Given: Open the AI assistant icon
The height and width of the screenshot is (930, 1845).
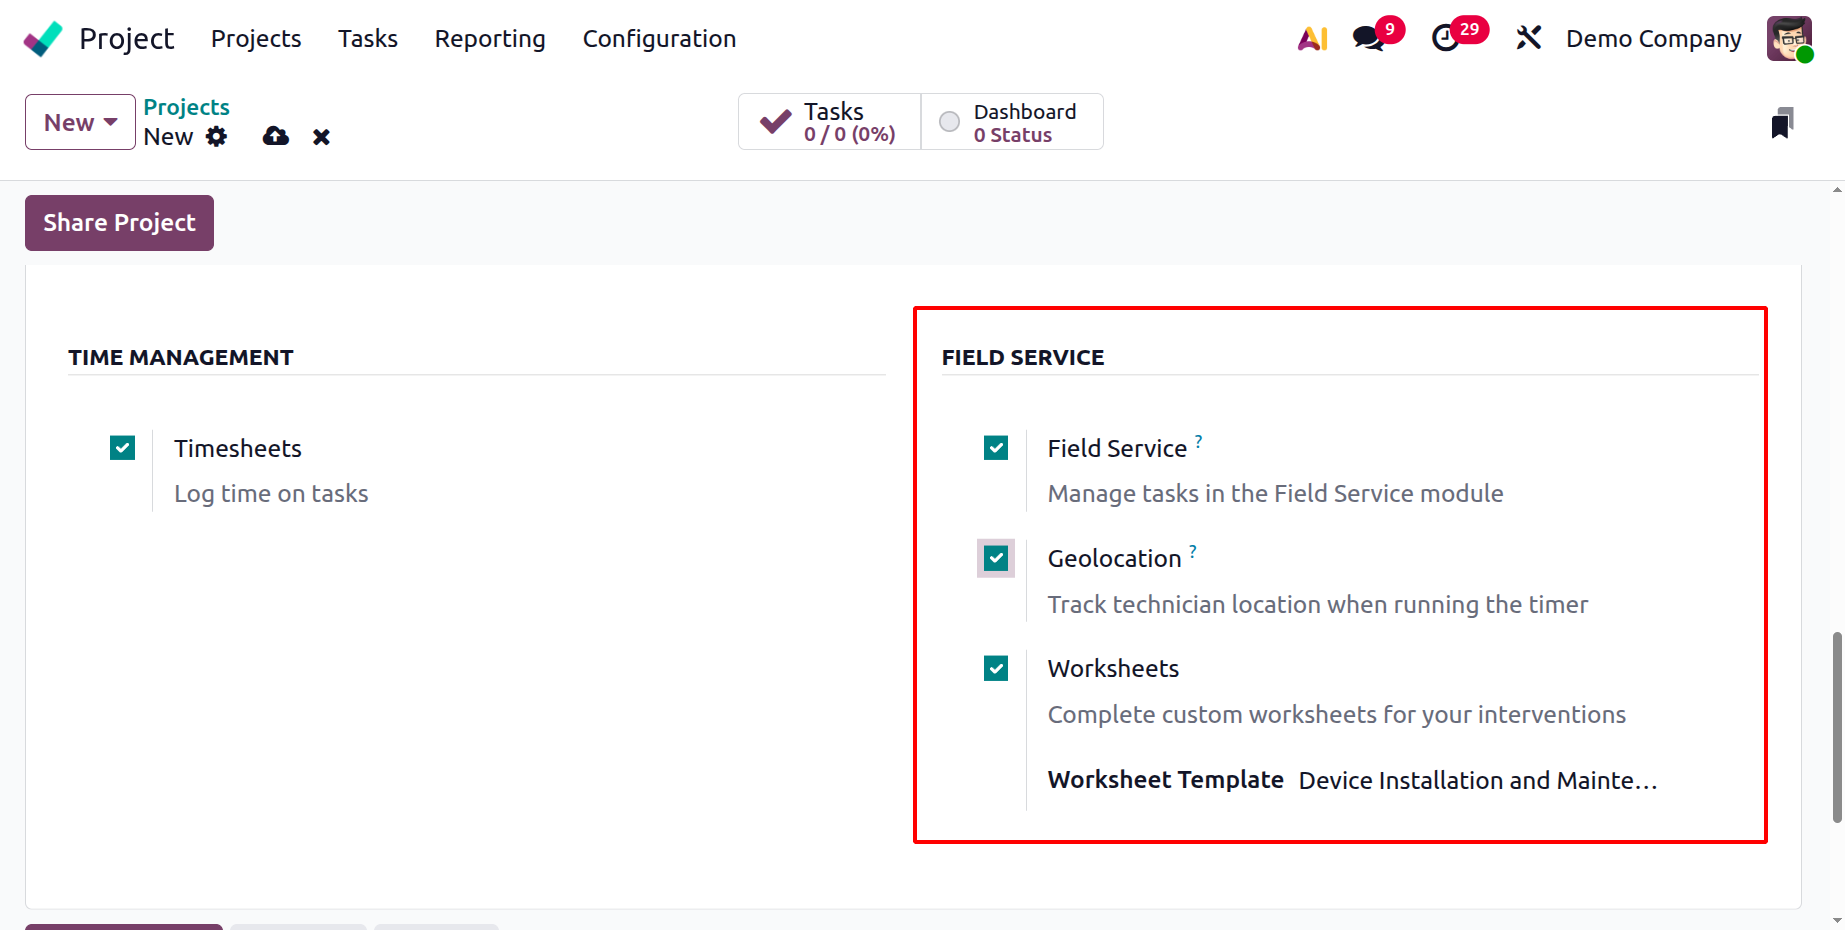Looking at the screenshot, I should click(x=1312, y=39).
